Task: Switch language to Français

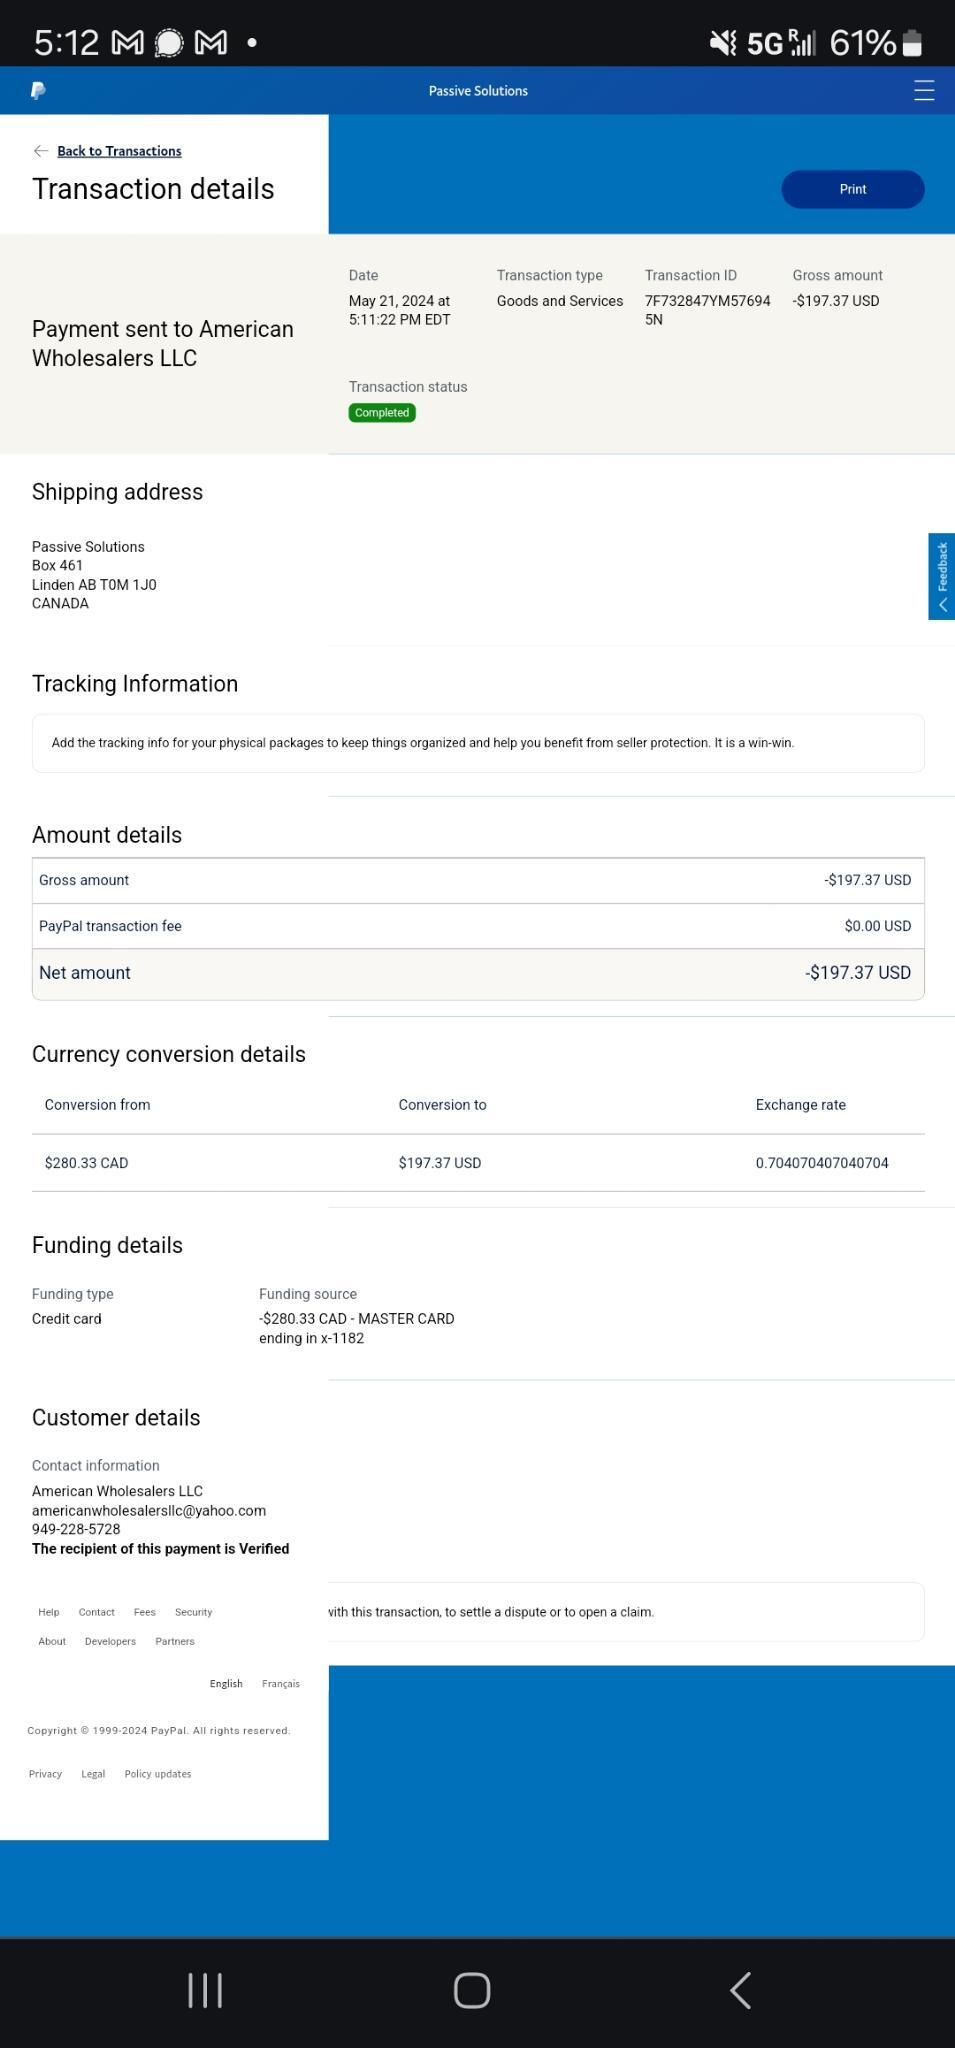Action: click(x=281, y=1683)
